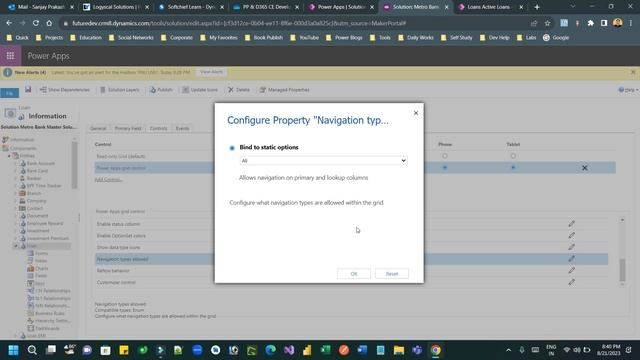
Task: Switch to the Events tab
Action: [182, 129]
